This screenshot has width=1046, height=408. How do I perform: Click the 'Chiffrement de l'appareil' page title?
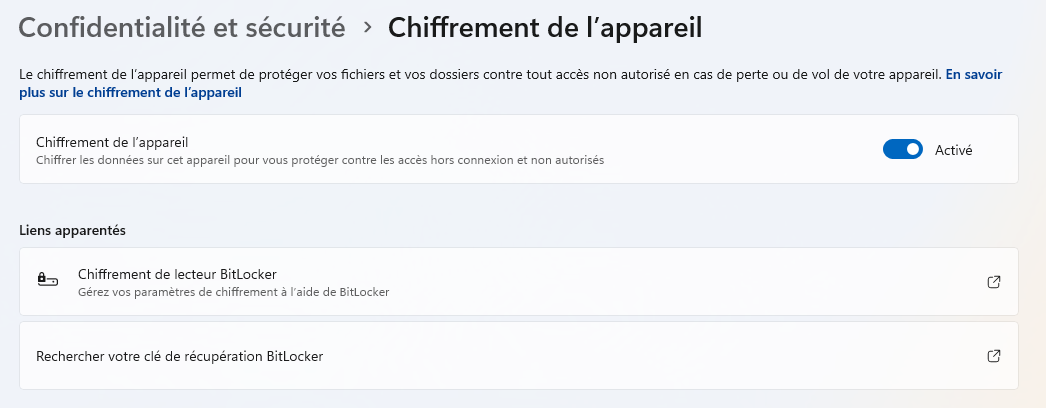[544, 28]
